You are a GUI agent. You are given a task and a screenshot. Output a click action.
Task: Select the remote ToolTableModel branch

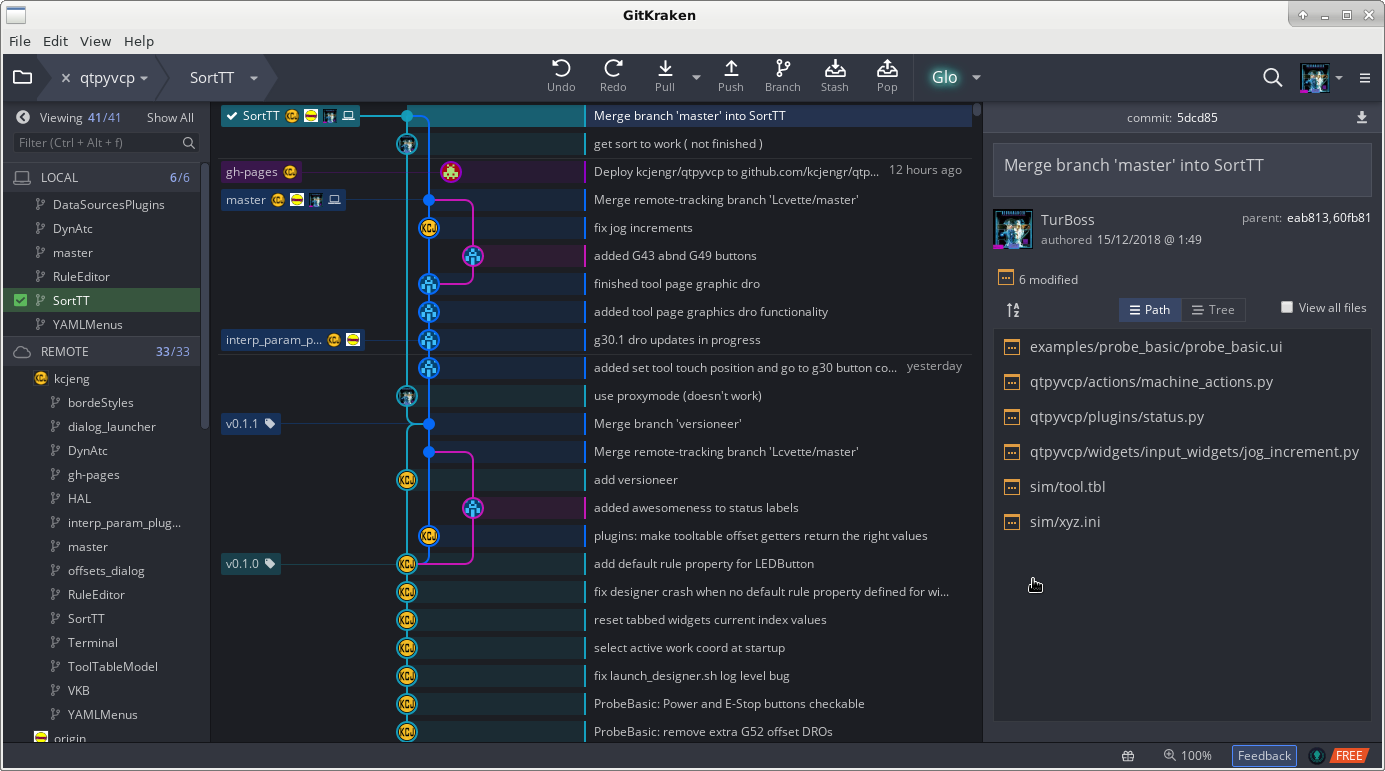112,667
